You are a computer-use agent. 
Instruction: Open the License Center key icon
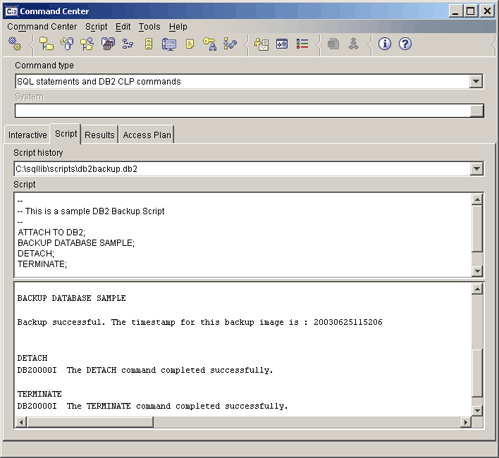[x=210, y=44]
